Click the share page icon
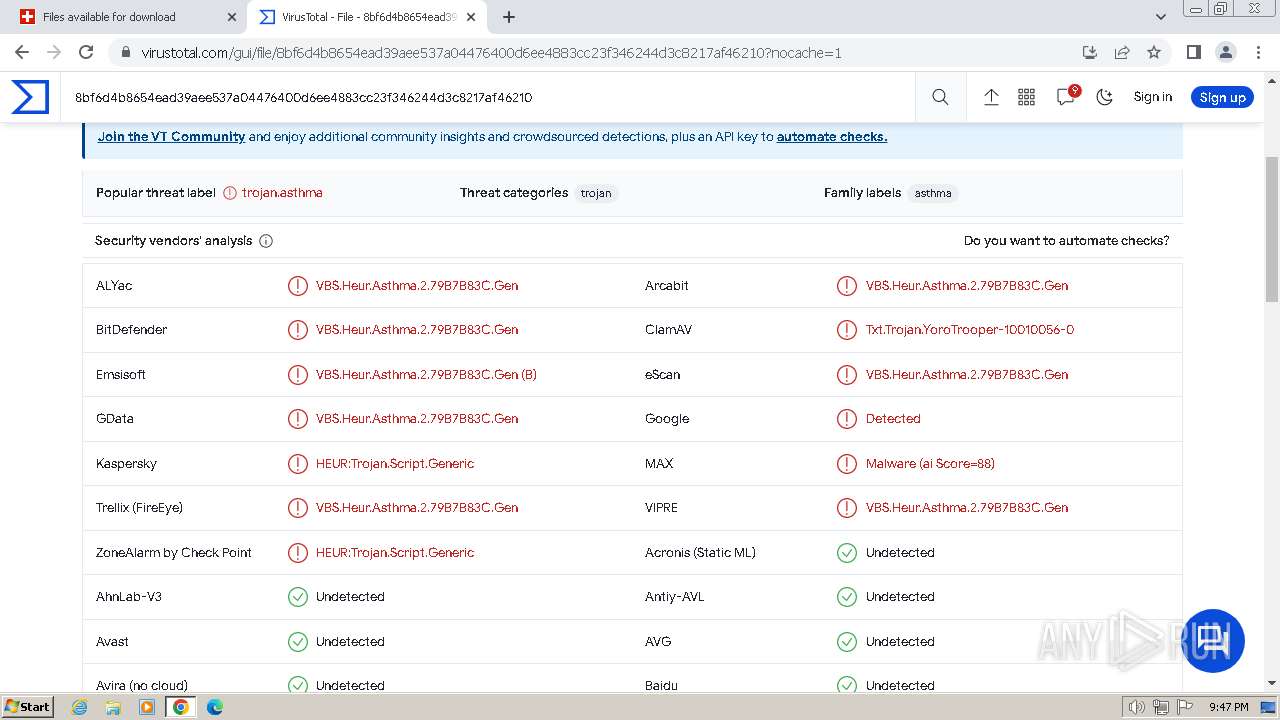This screenshot has height=720, width=1280. (x=1122, y=52)
